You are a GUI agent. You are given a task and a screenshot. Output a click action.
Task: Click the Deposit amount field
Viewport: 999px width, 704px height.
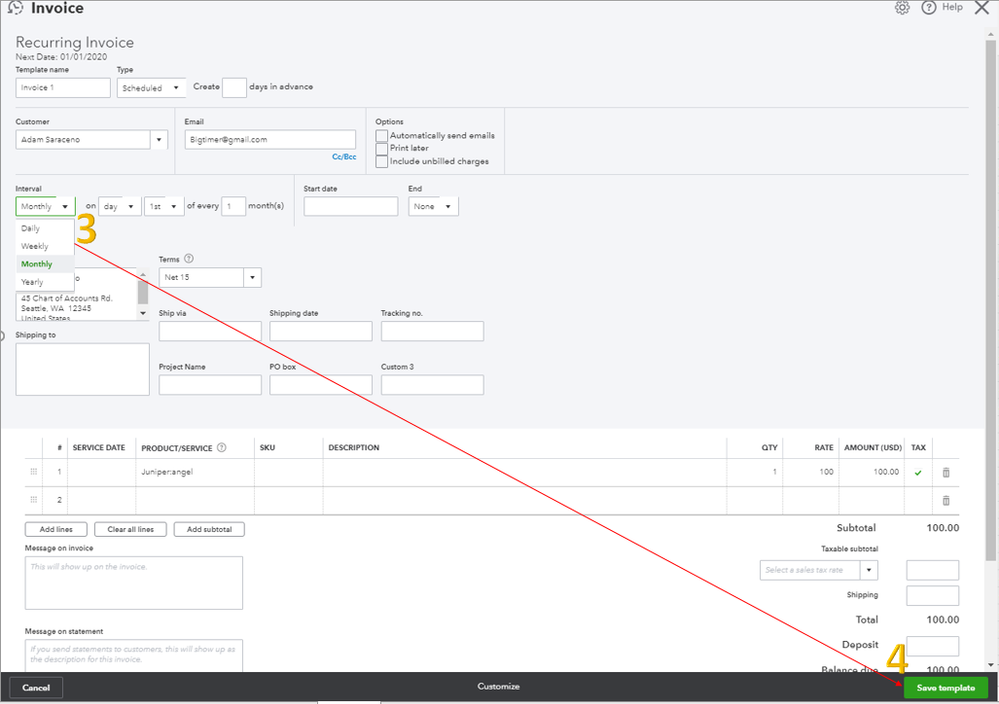[x=932, y=646]
